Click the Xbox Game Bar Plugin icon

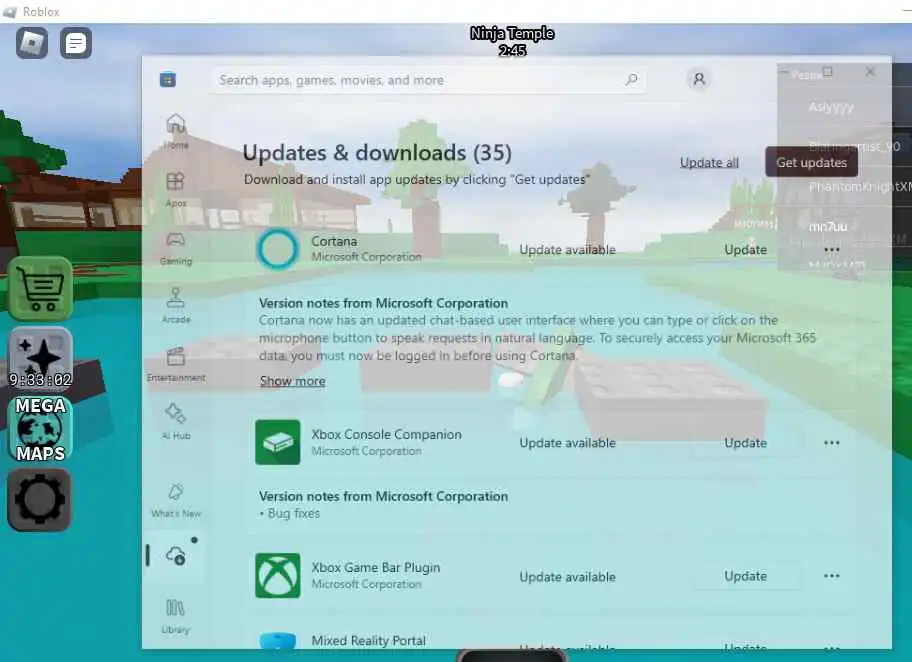click(277, 575)
